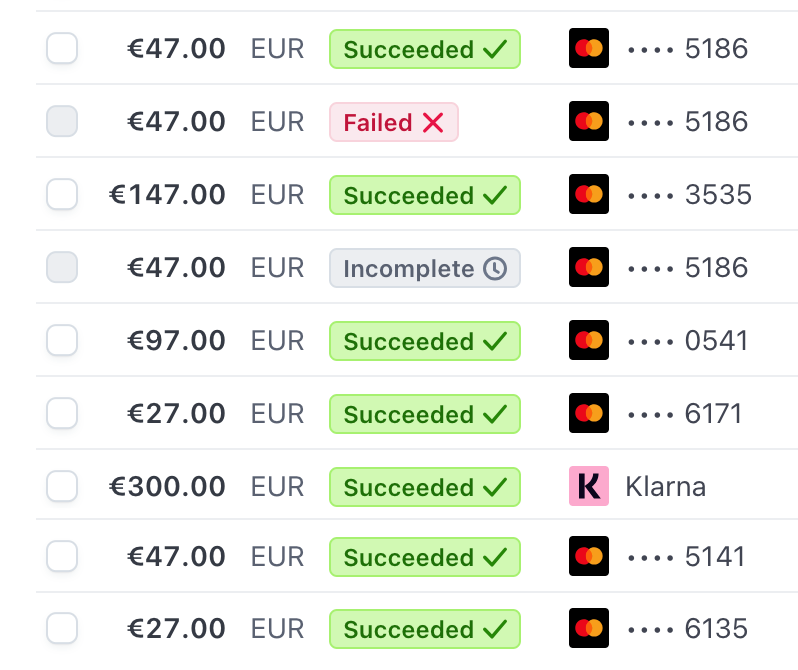798x670 pixels.
Task: Click the Succeeded badge on the €300.00 payment
Action: pos(424,487)
